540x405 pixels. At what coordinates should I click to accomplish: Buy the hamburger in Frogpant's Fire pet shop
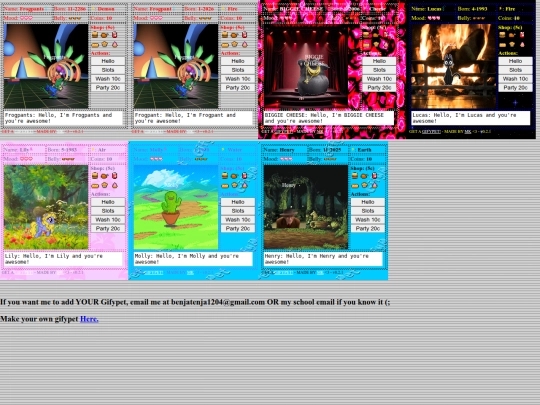225,35
